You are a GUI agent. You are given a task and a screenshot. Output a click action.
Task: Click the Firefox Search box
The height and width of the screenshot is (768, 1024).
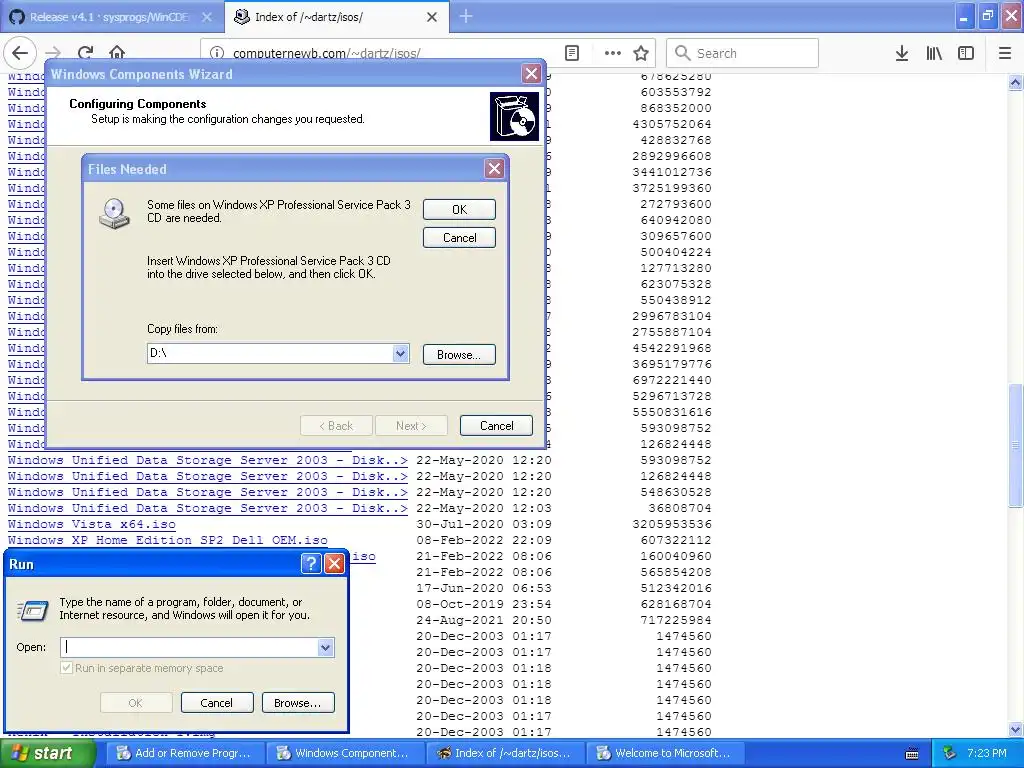pos(742,53)
